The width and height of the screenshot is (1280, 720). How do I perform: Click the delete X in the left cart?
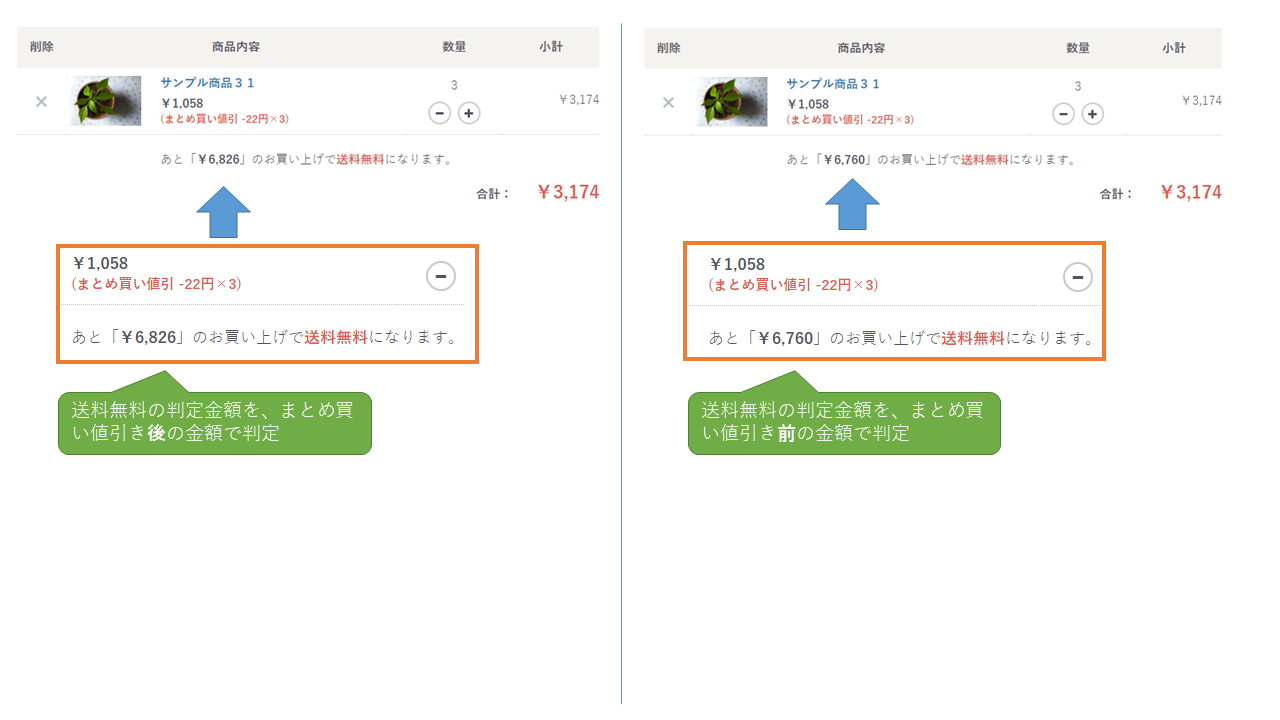tap(41, 101)
